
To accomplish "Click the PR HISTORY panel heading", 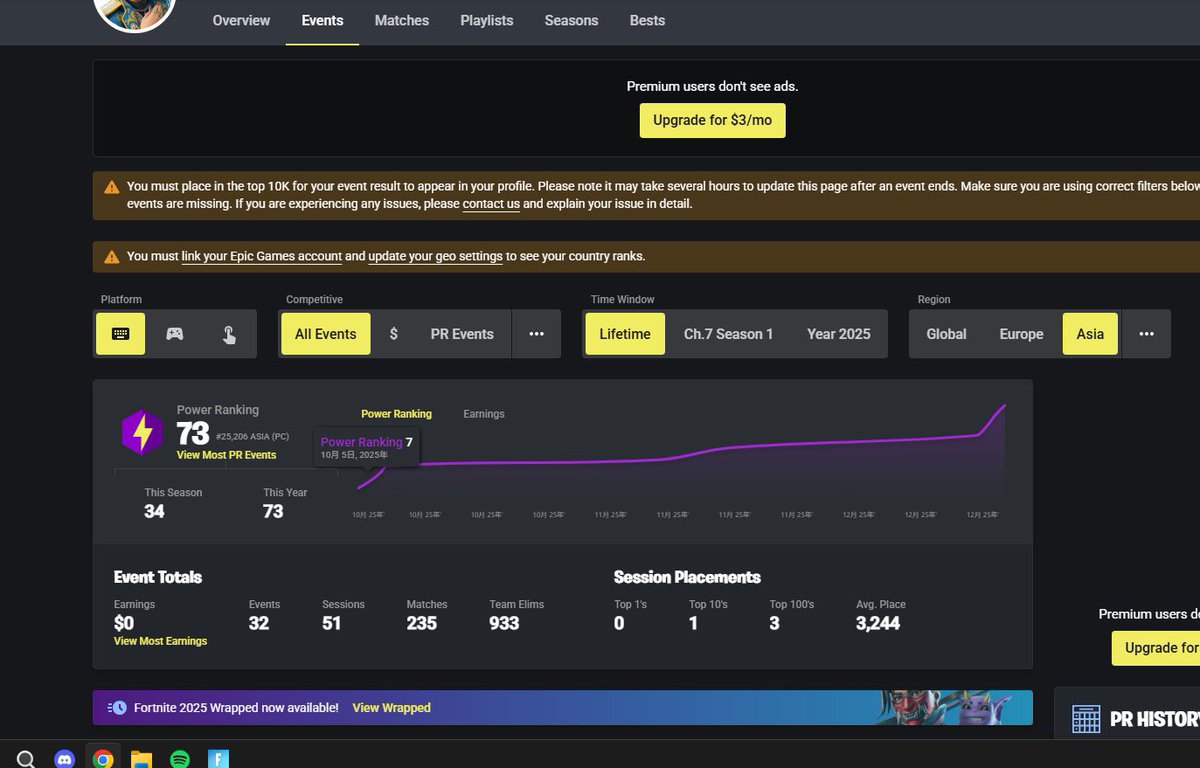I will pos(1155,719).
